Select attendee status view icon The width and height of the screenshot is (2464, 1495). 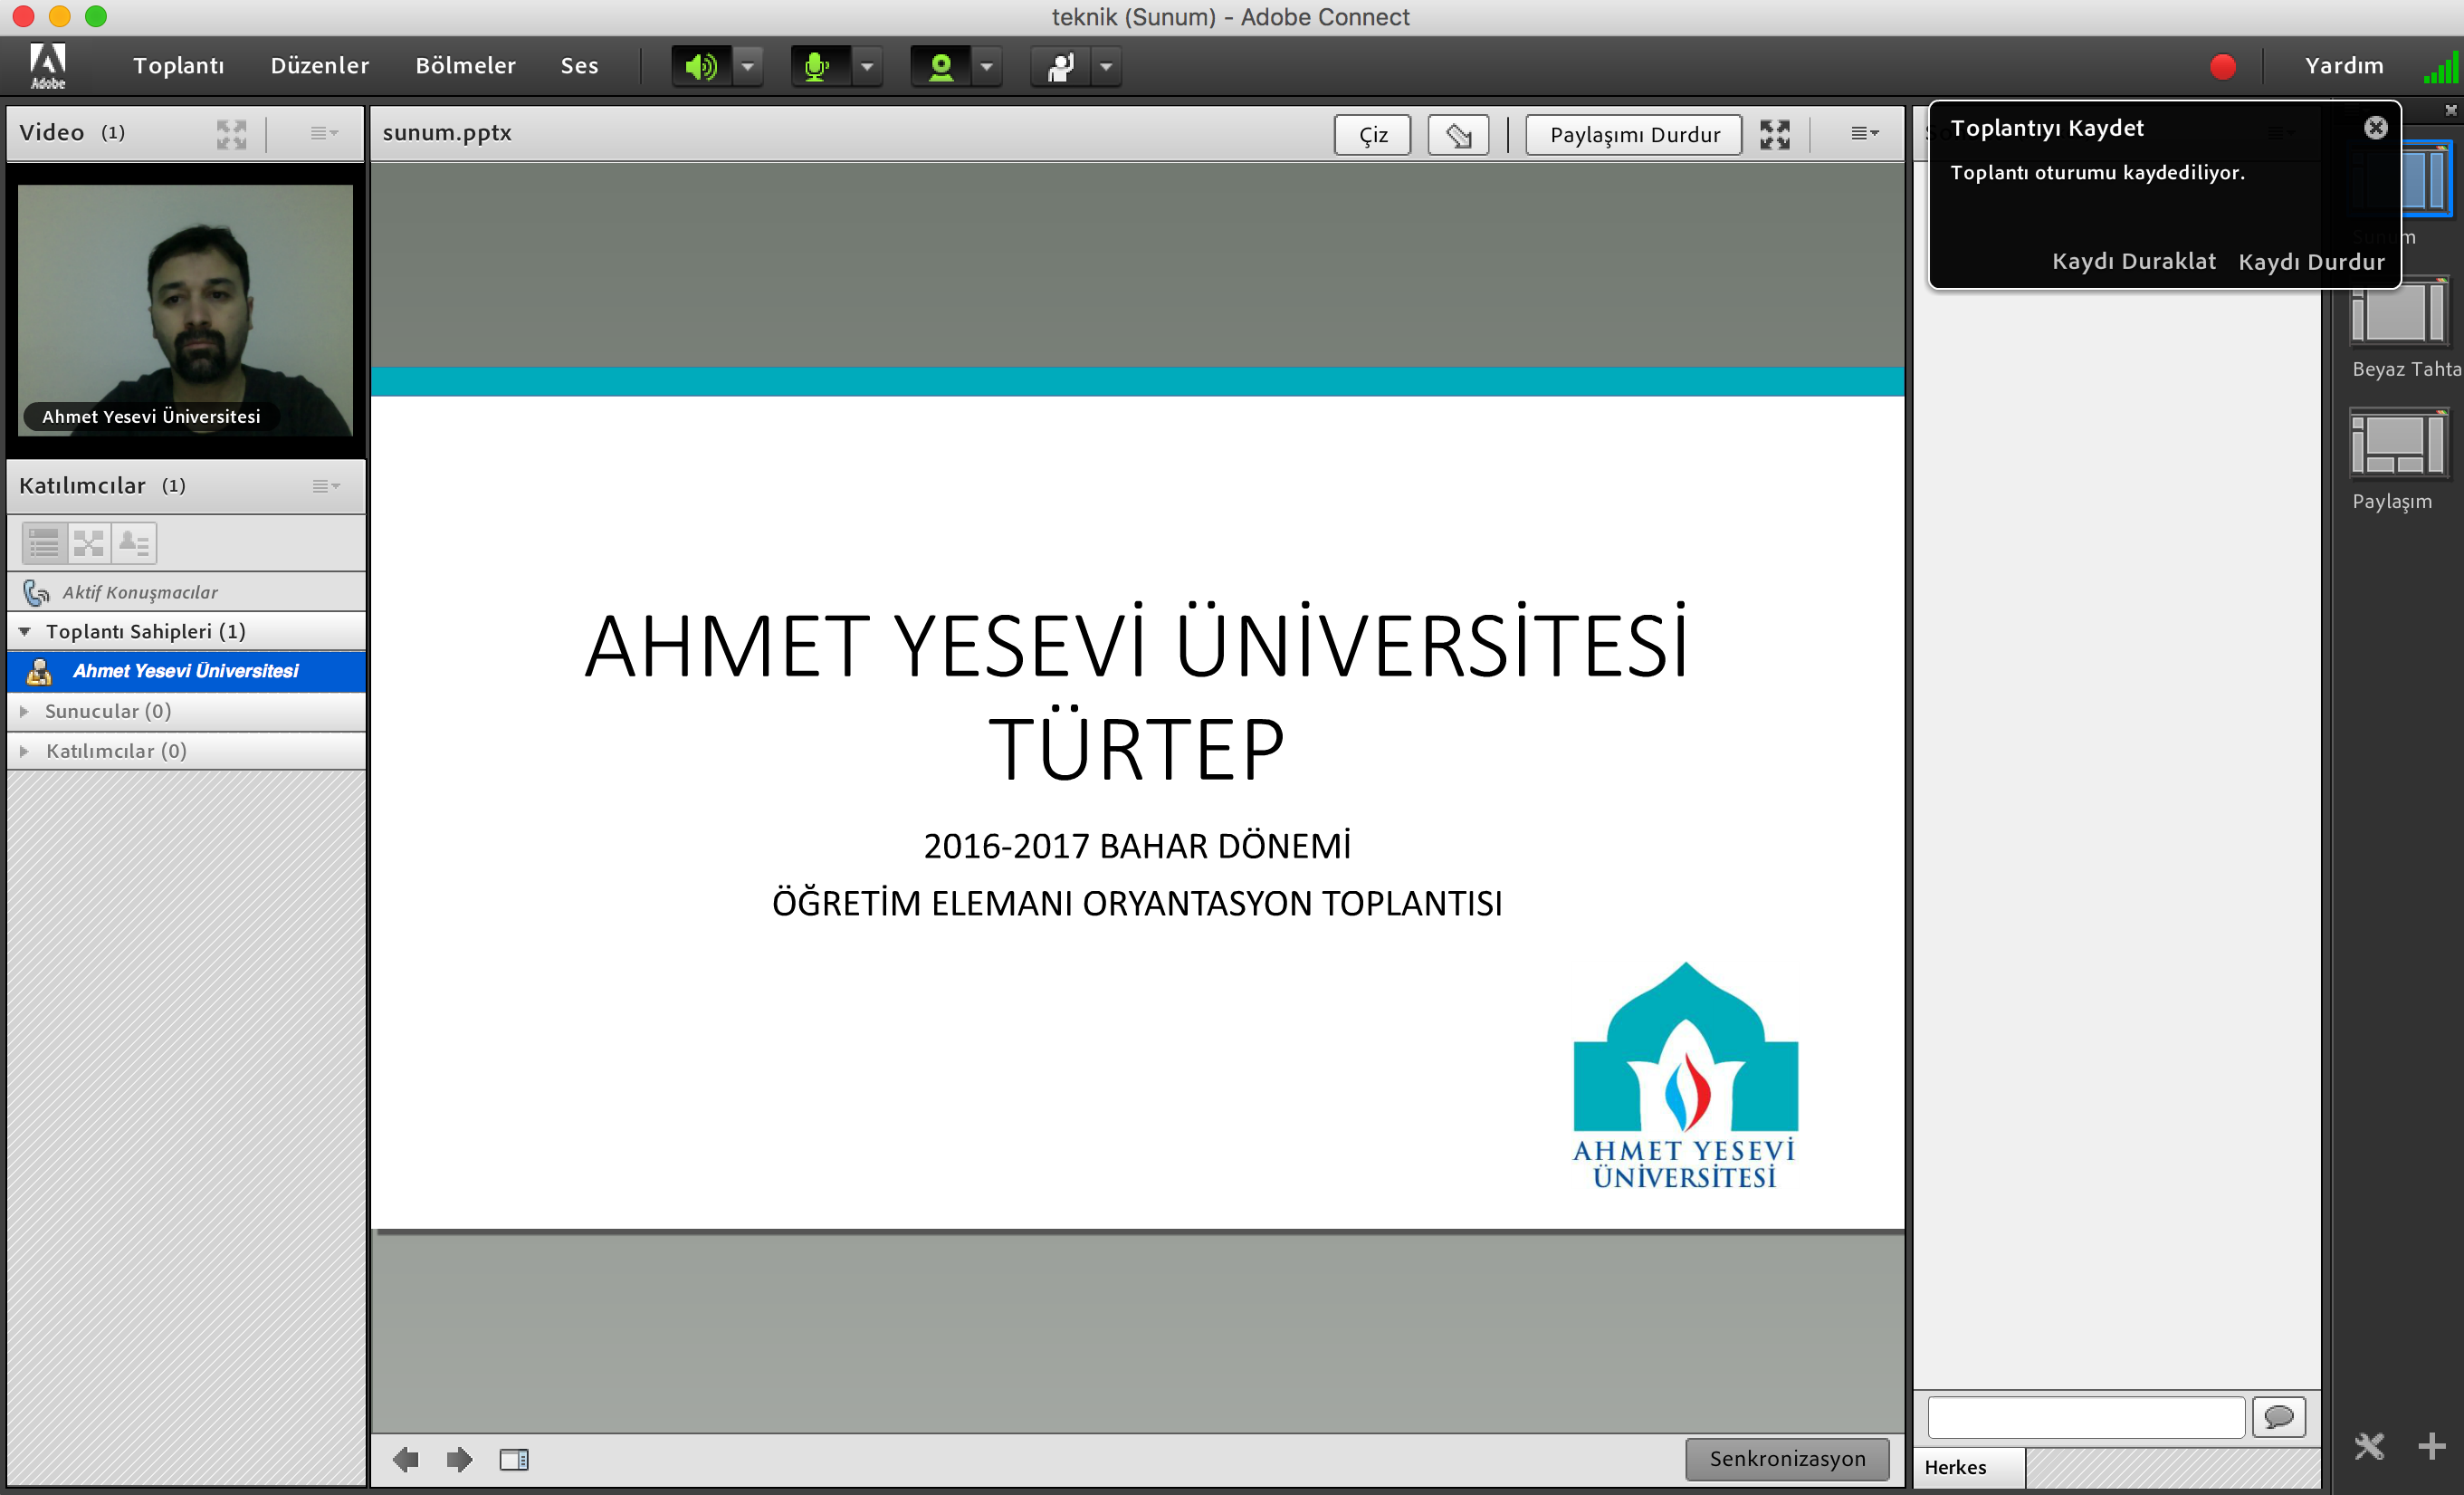134,543
